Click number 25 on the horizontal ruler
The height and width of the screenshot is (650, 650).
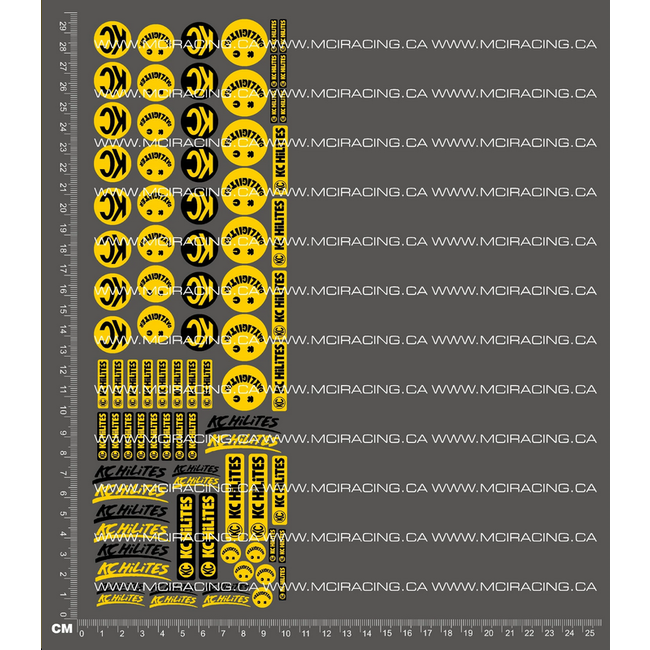(x=589, y=633)
